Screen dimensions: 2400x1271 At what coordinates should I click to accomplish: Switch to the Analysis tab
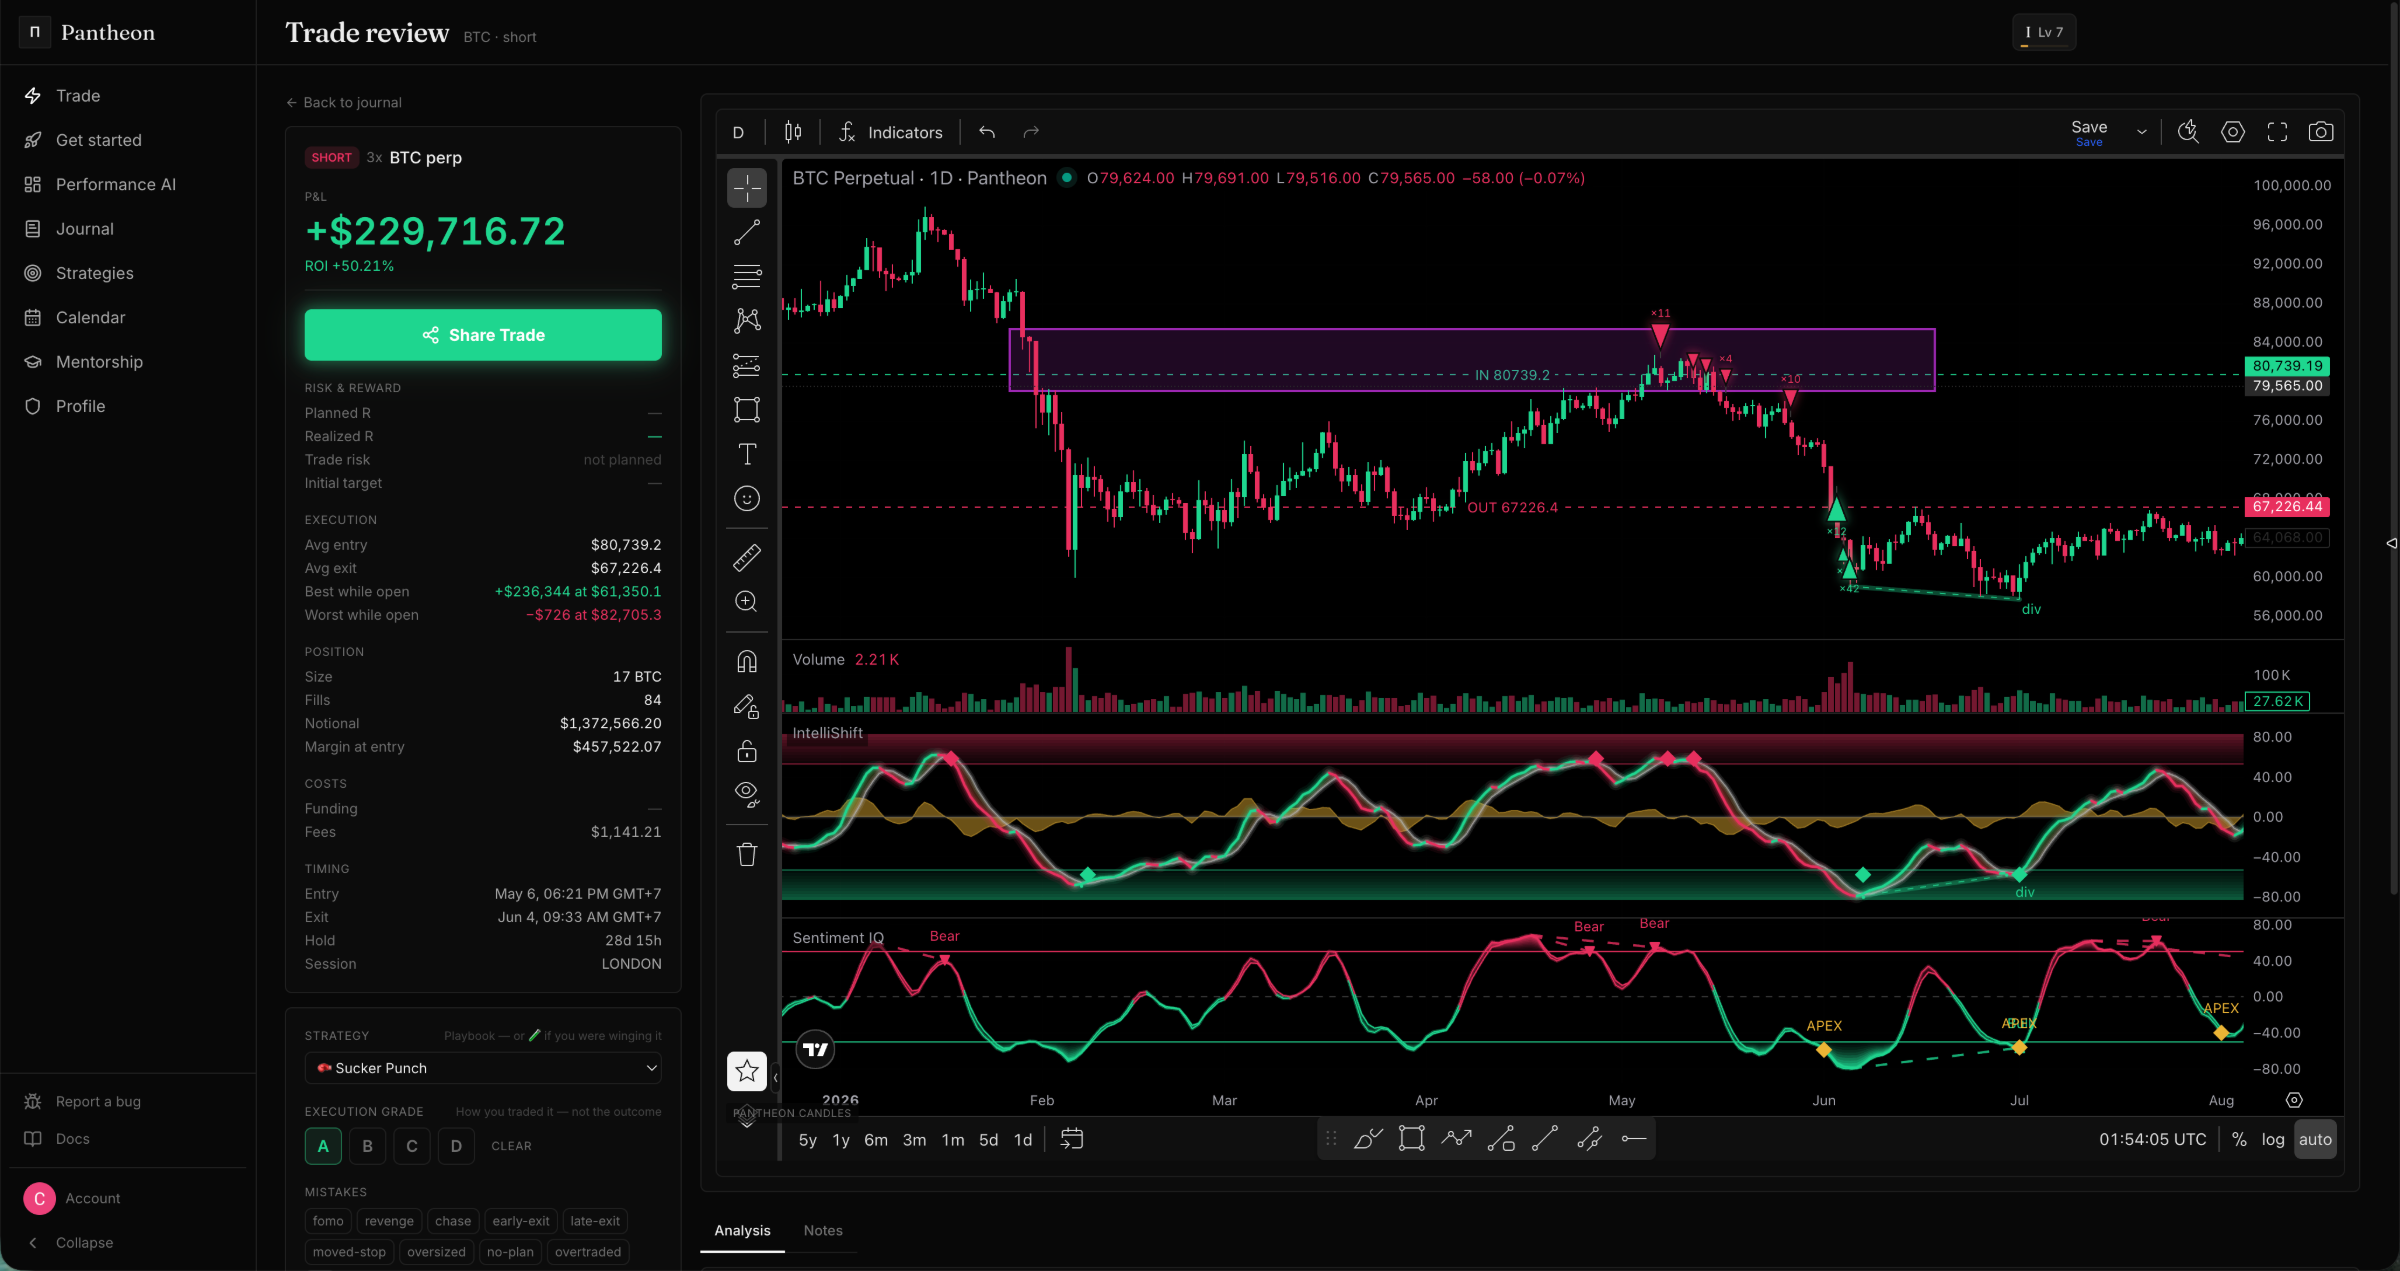coord(742,1230)
